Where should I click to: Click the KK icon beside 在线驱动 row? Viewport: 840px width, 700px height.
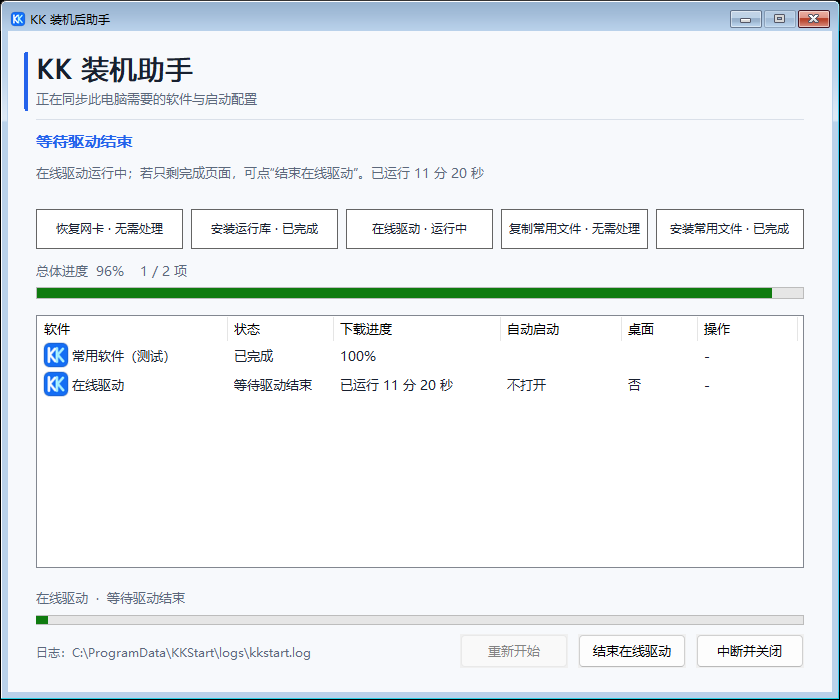[x=56, y=385]
